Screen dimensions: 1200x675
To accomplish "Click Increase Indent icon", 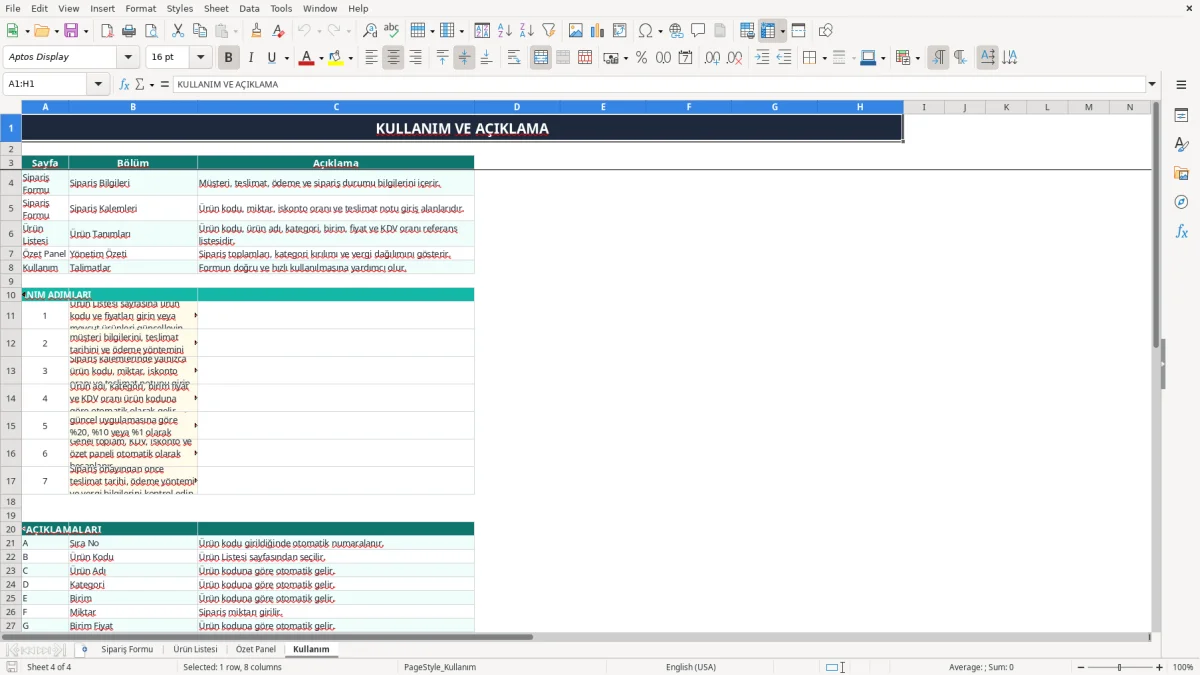I will (762, 58).
